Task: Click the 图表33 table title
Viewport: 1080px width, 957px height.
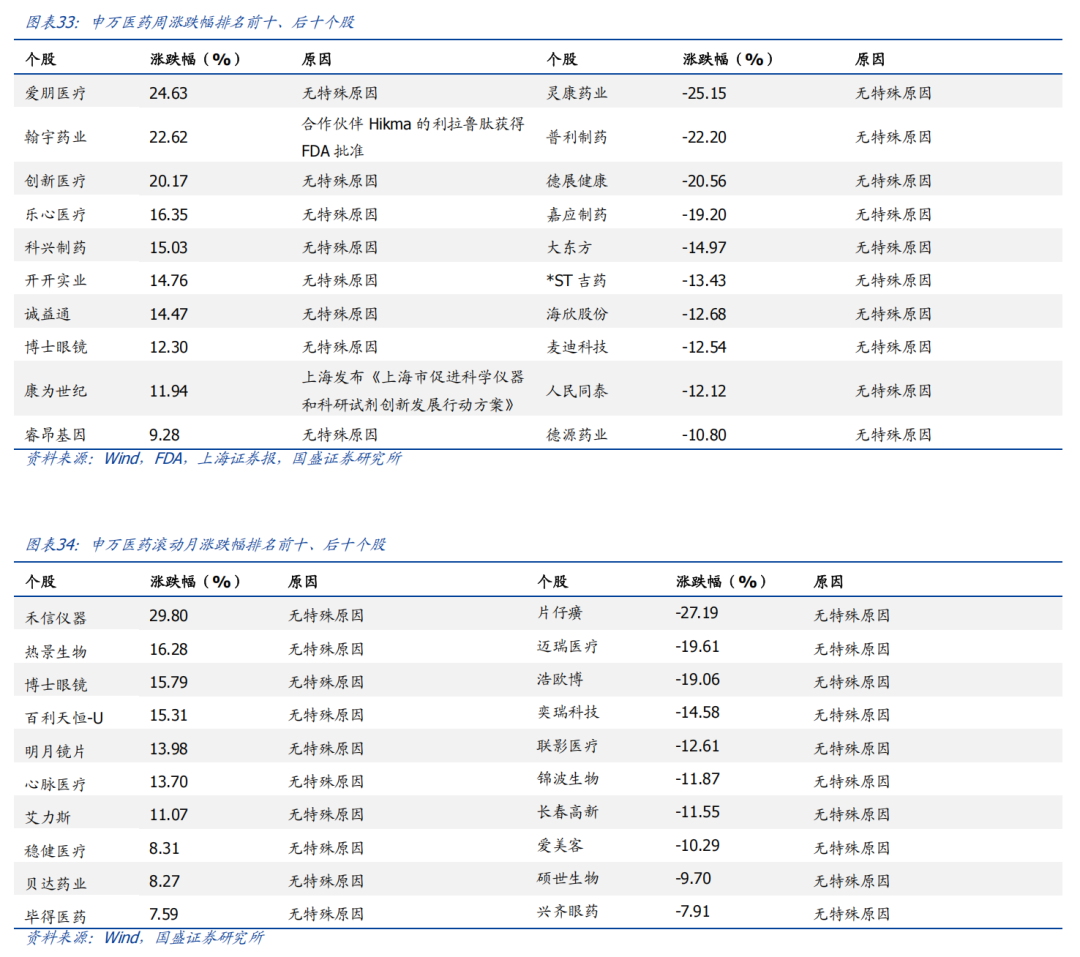Action: pos(190,22)
